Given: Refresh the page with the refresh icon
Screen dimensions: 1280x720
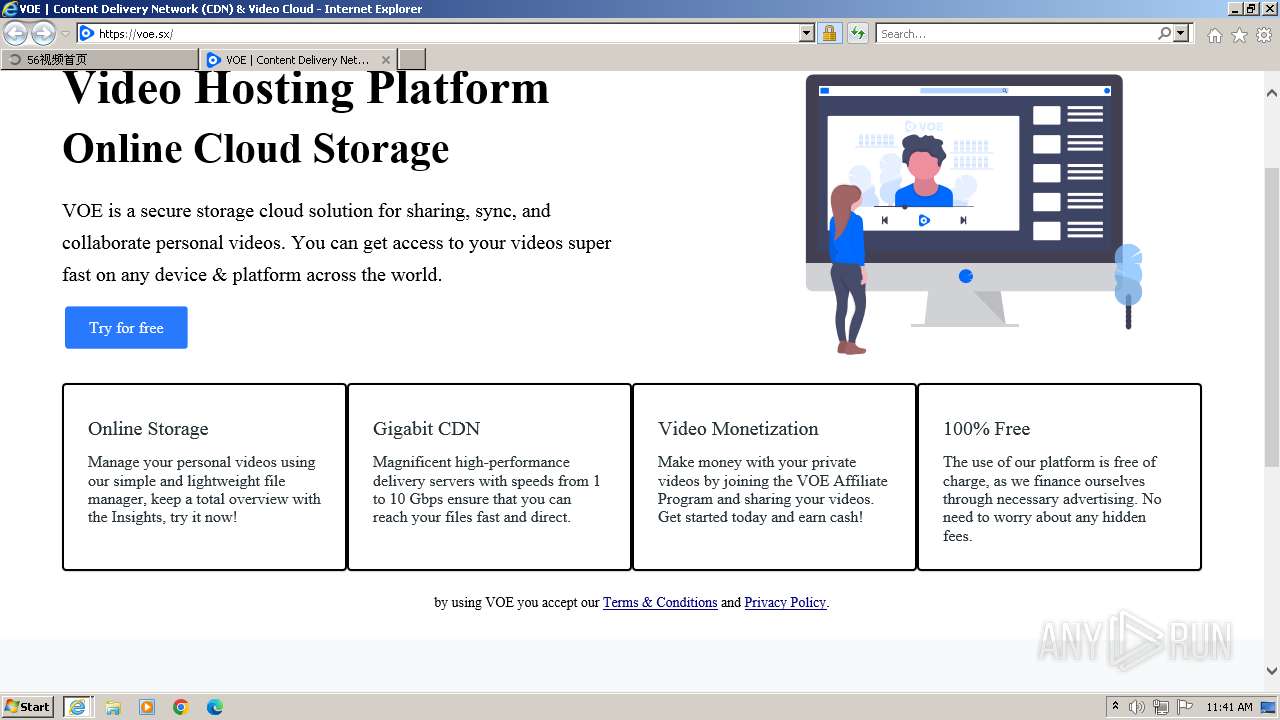Looking at the screenshot, I should (857, 34).
